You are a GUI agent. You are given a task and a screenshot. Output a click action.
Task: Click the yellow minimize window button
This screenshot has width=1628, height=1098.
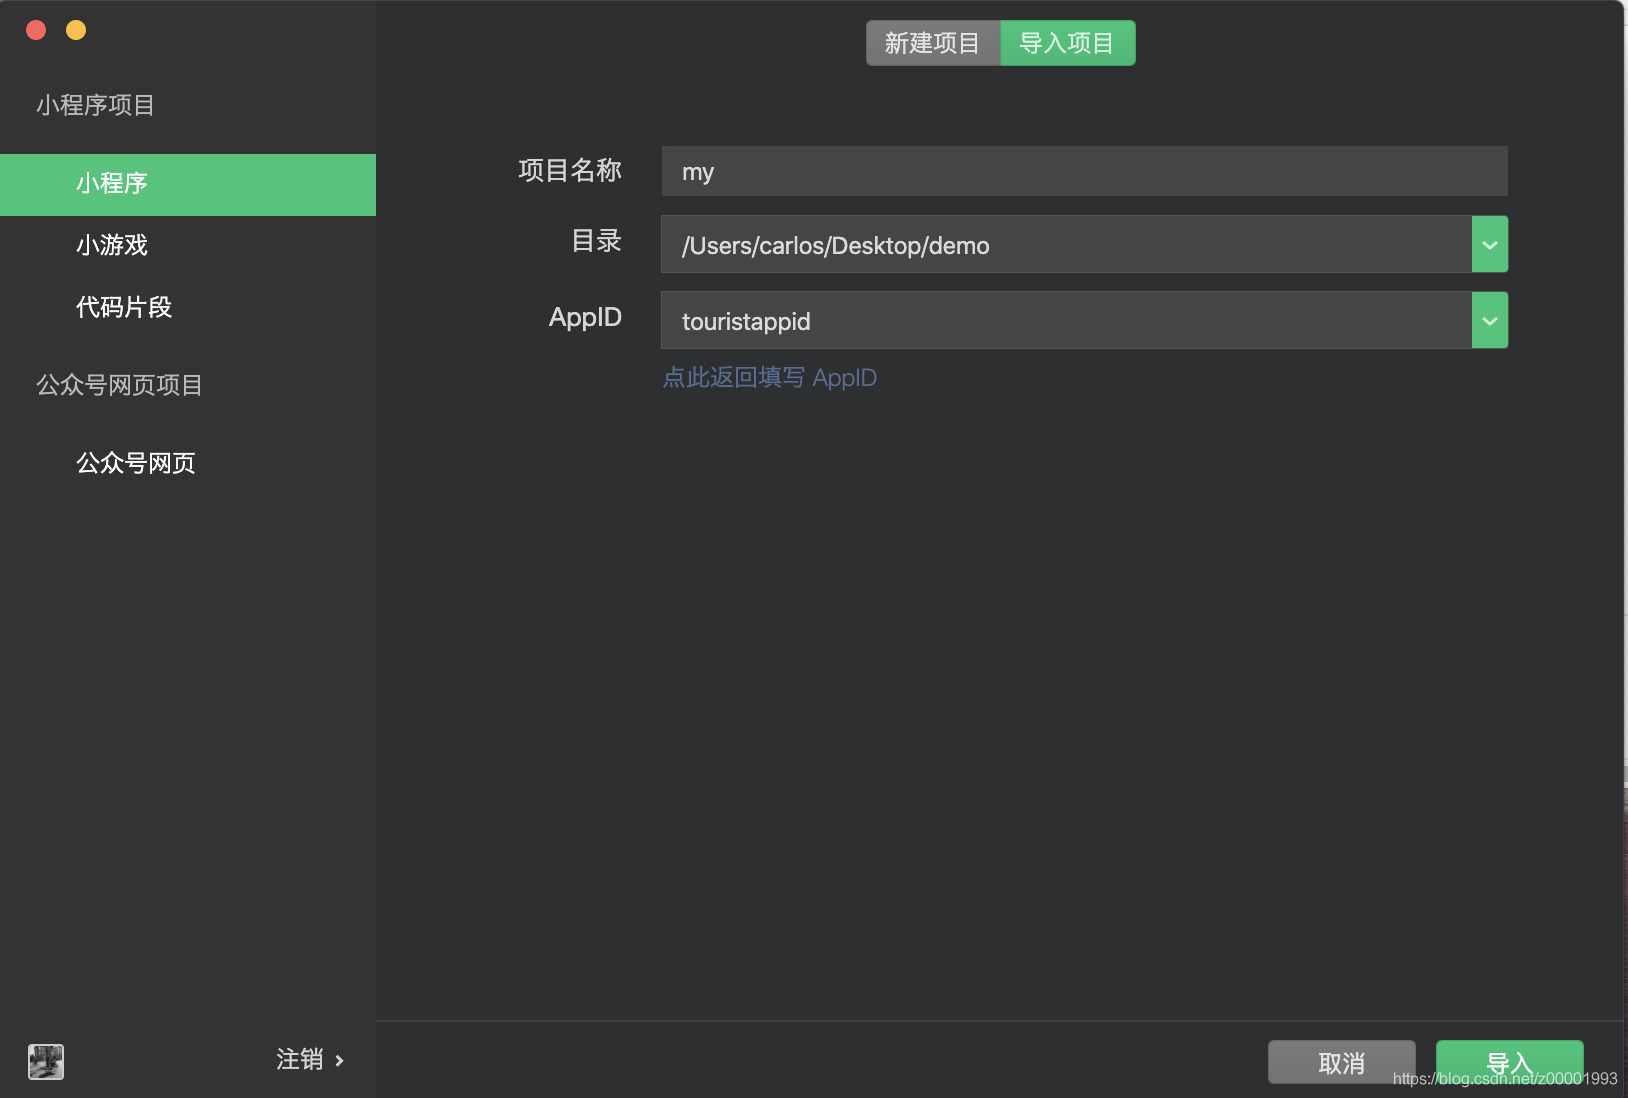pos(76,30)
